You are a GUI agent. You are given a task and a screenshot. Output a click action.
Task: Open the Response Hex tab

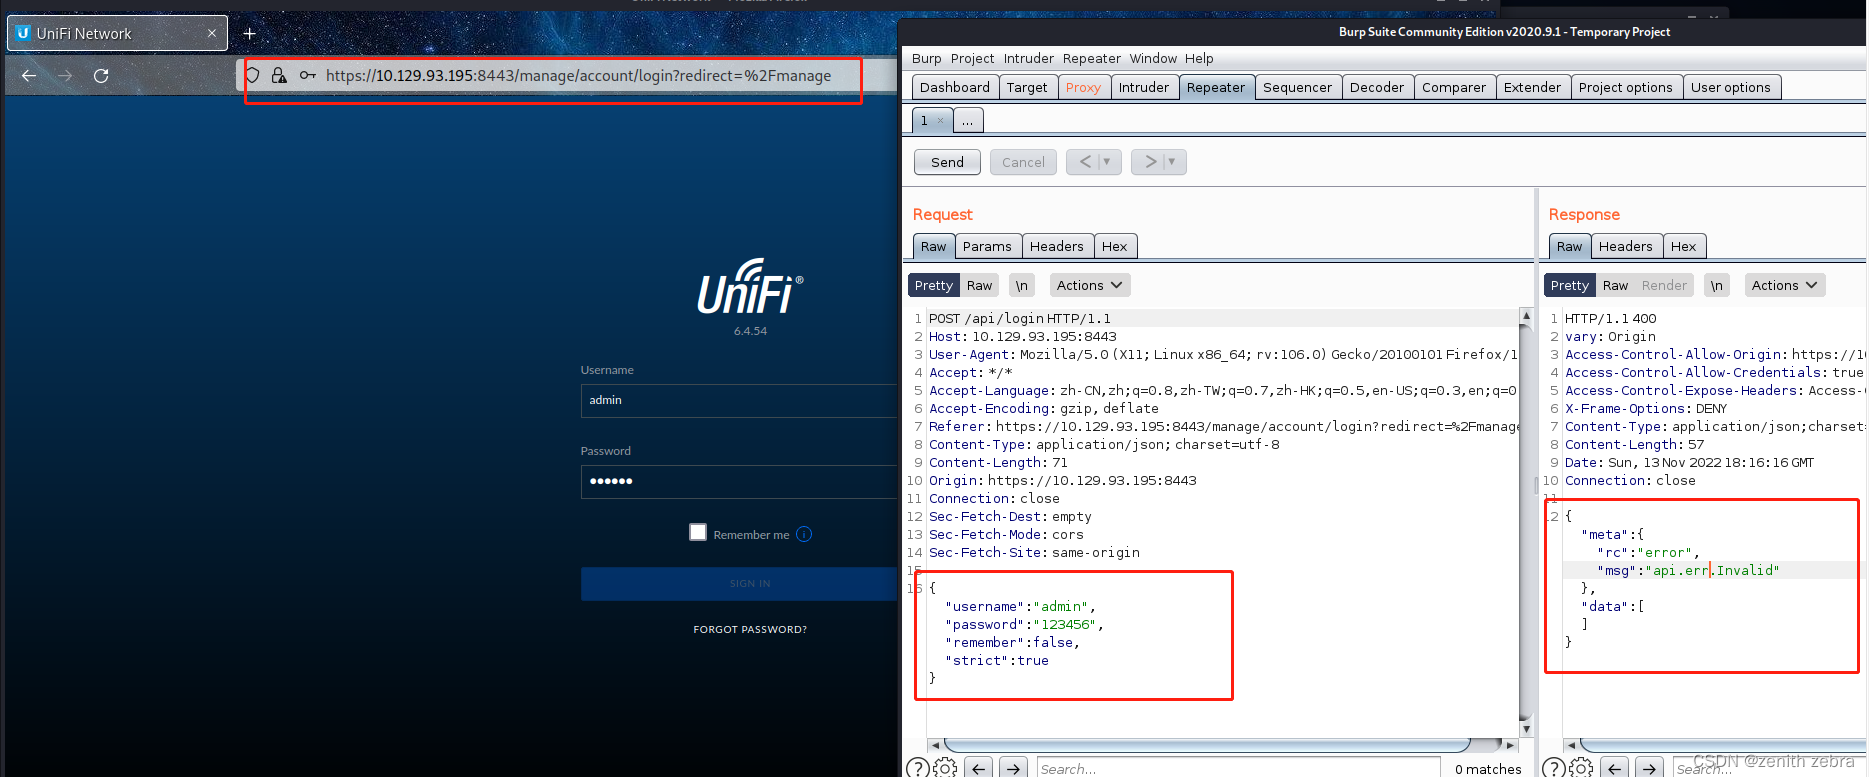pyautogui.click(x=1683, y=246)
